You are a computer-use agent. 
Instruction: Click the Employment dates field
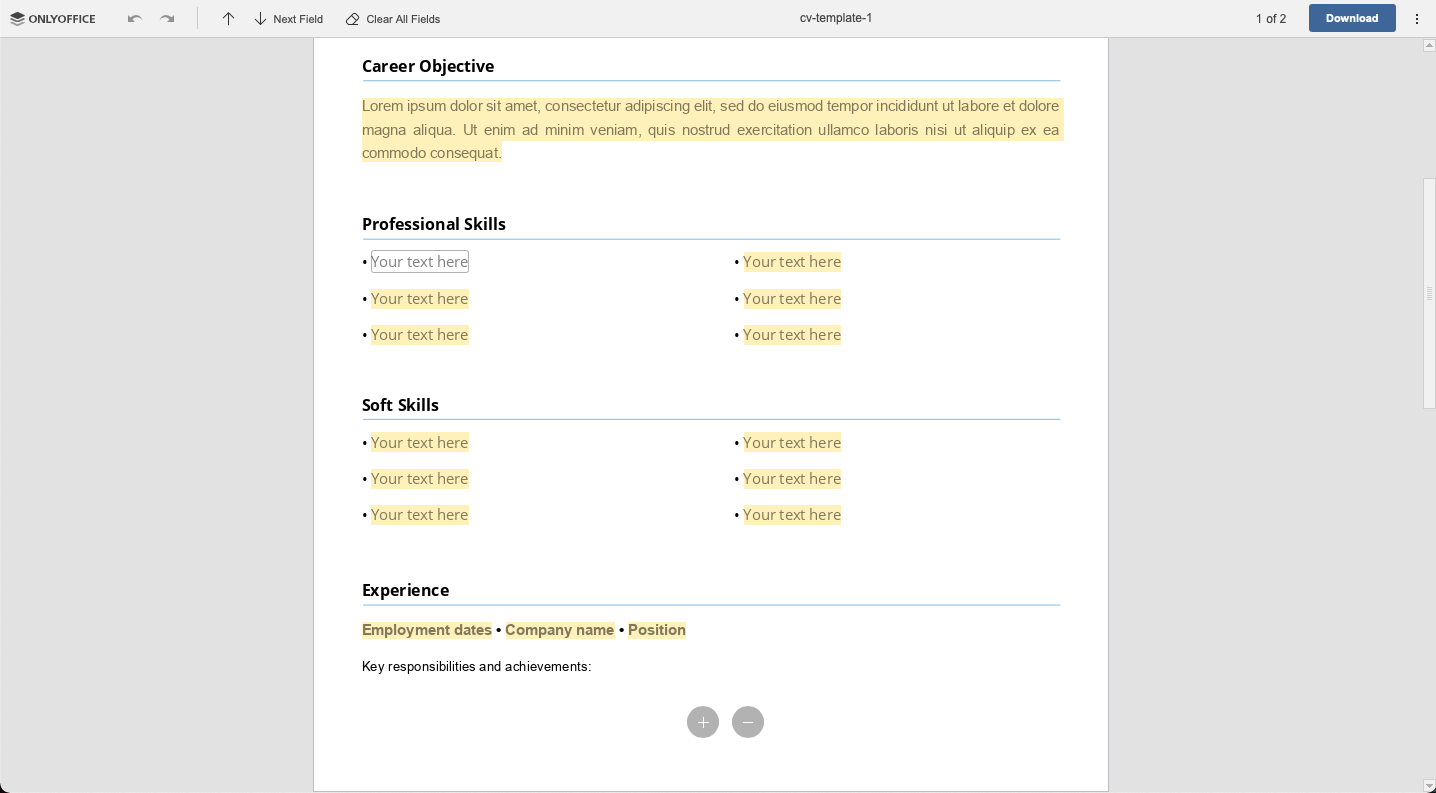click(427, 630)
